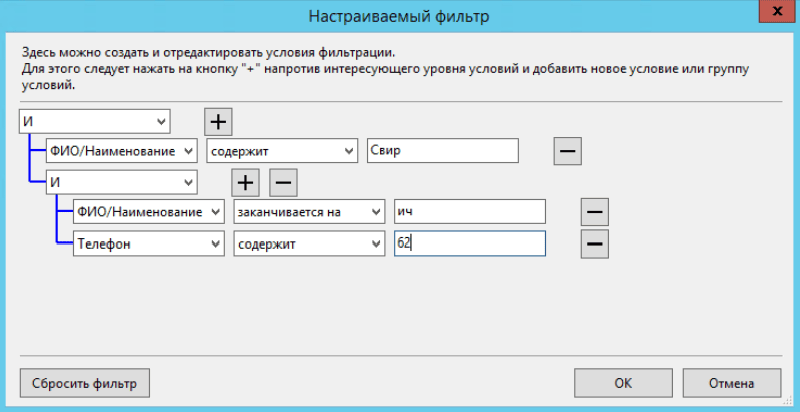Remove the nested group with its minus button
Image resolution: width=800 pixels, height=412 pixels.
[x=282, y=182]
